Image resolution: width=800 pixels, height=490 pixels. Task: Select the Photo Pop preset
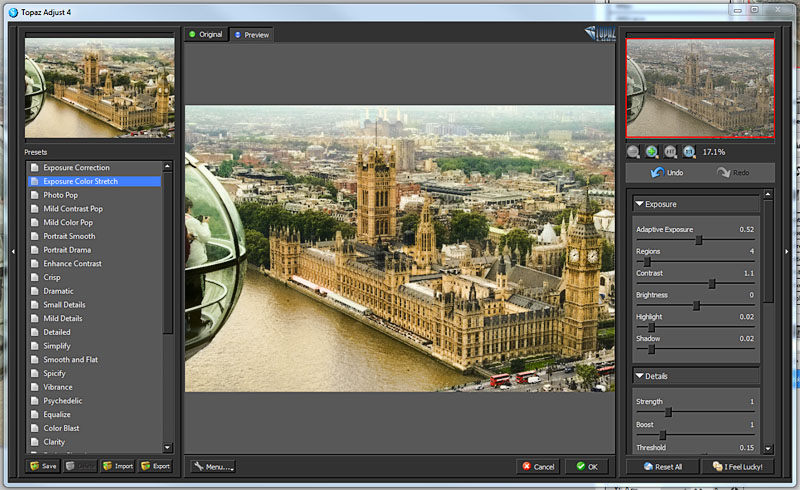[x=60, y=195]
